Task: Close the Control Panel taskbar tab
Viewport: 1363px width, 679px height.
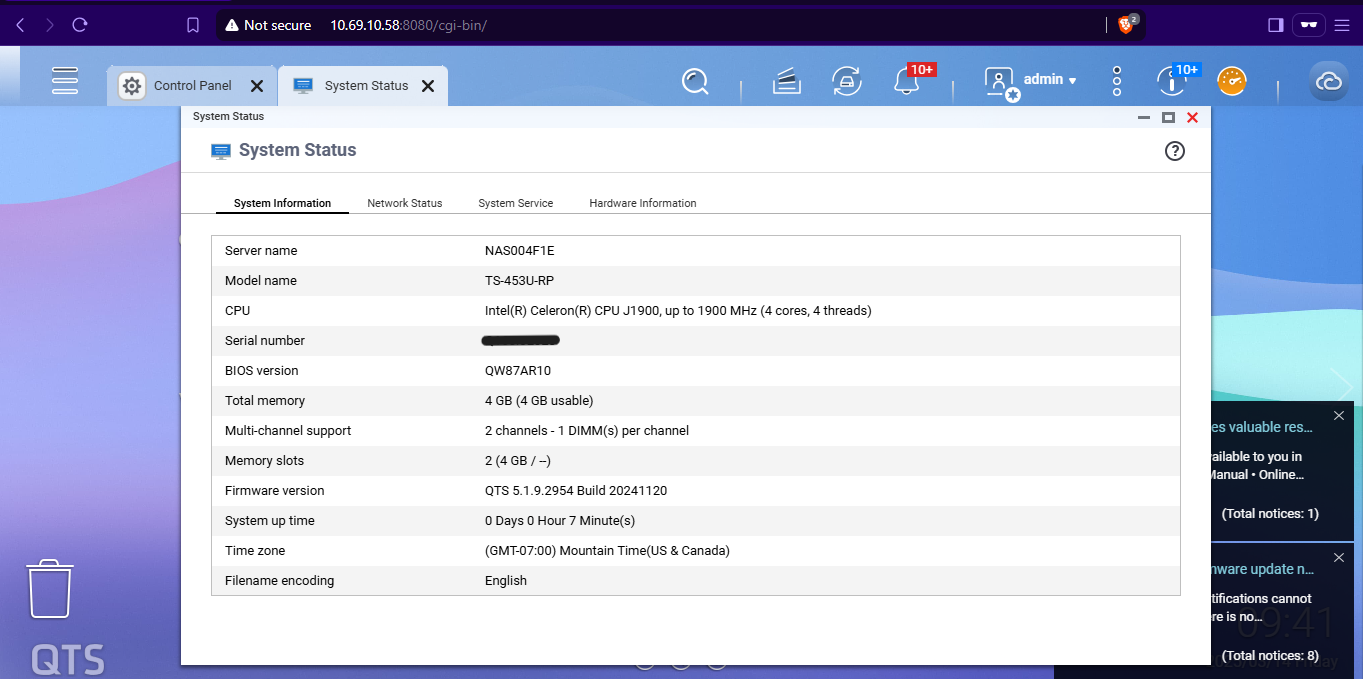Action: (257, 86)
